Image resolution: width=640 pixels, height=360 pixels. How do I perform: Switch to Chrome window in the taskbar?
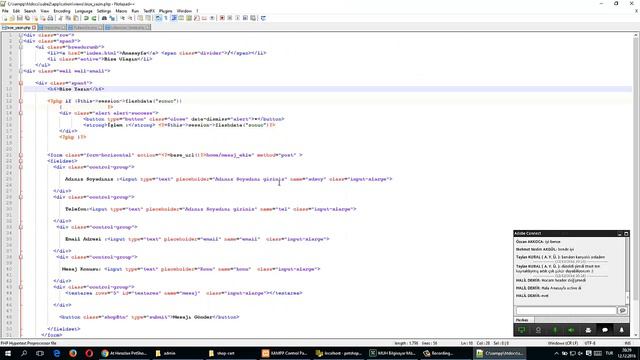tap(124, 353)
